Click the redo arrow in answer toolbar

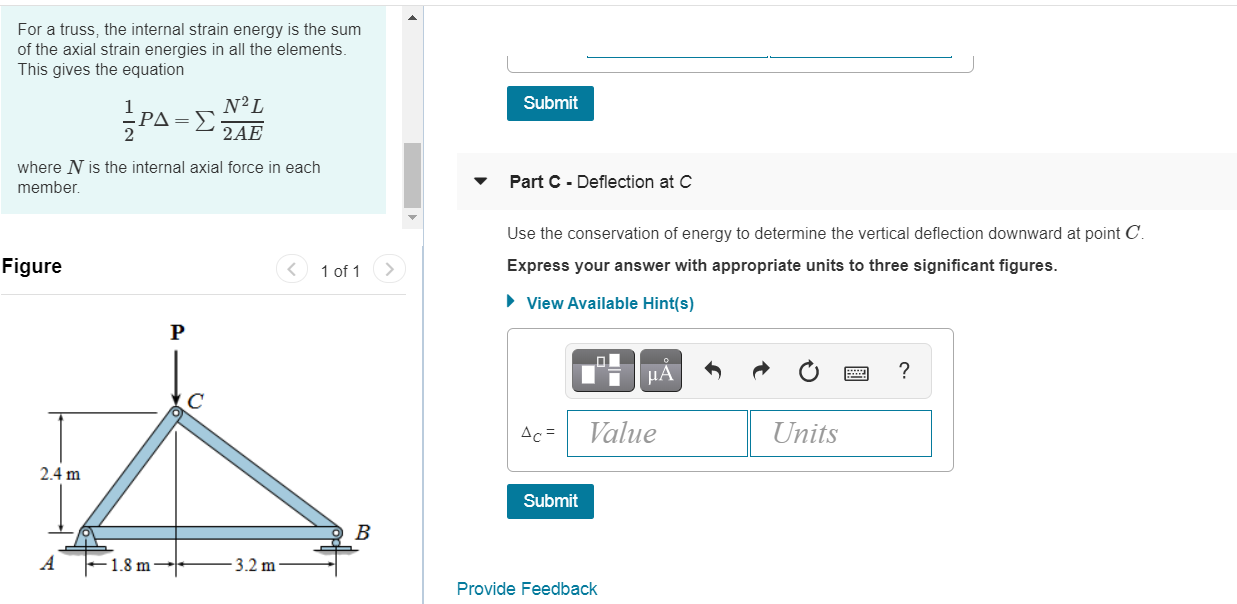tap(760, 370)
